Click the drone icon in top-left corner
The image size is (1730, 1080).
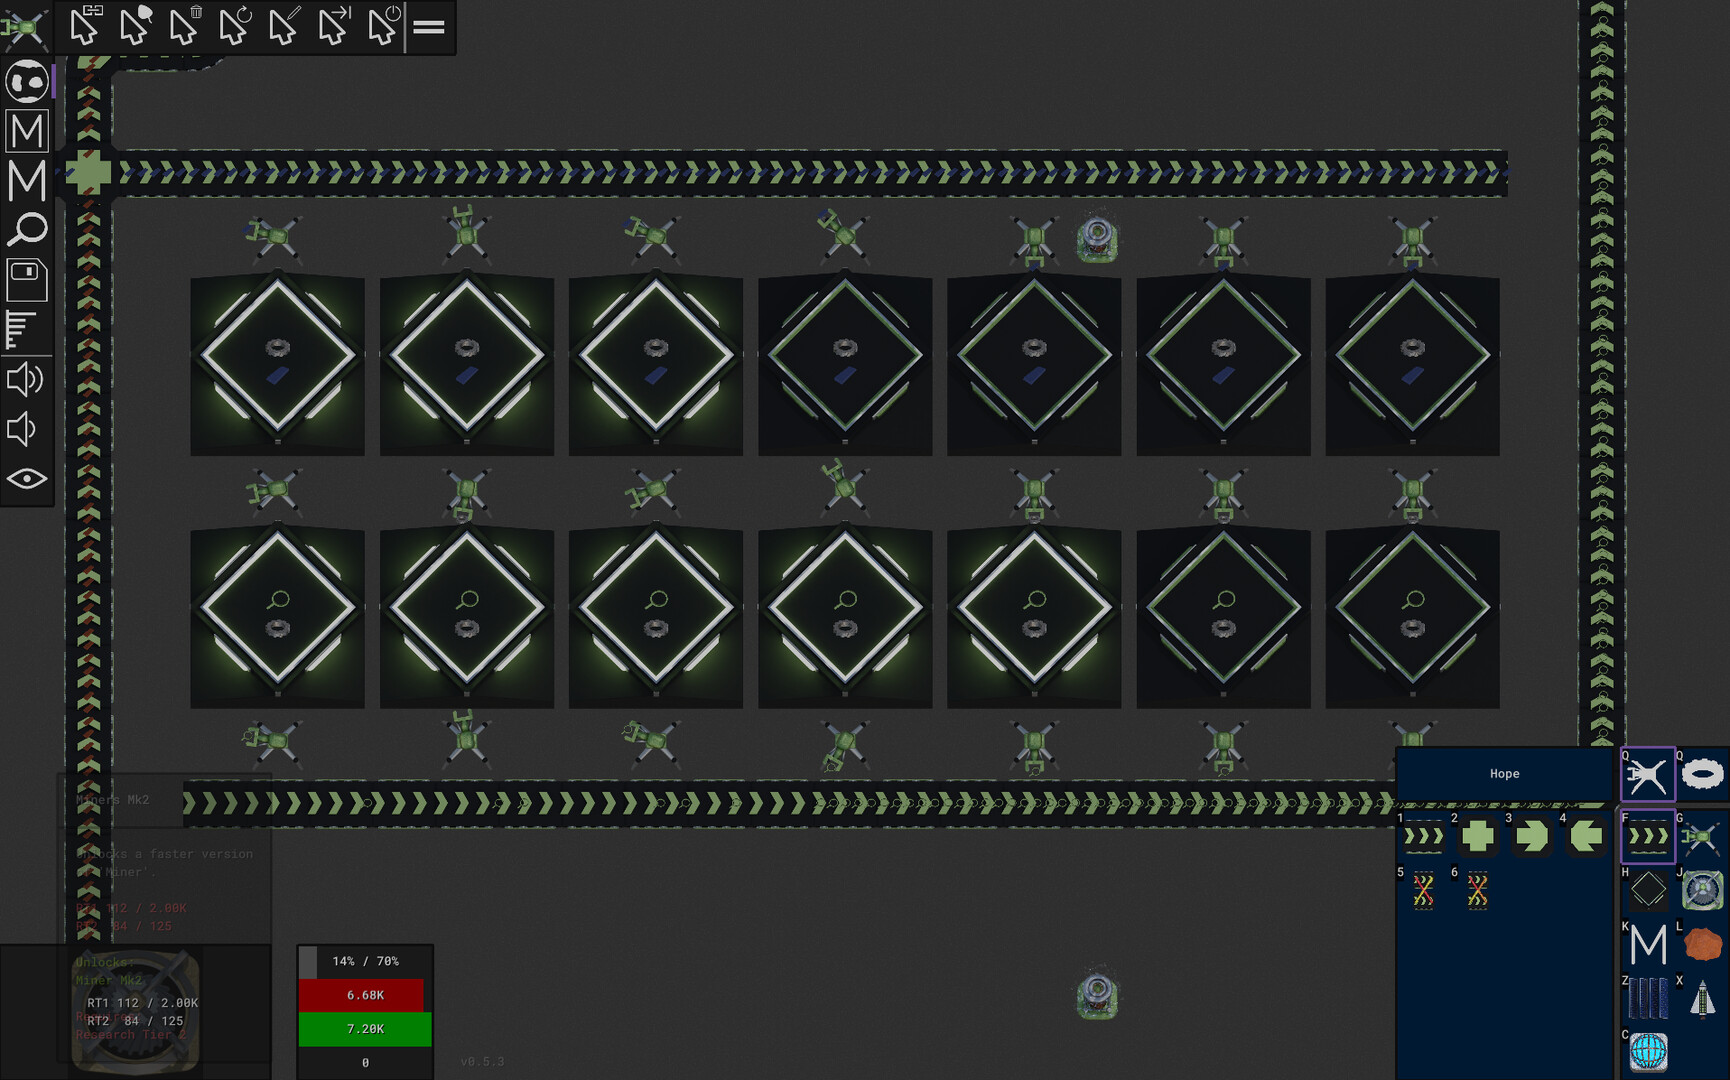point(25,28)
